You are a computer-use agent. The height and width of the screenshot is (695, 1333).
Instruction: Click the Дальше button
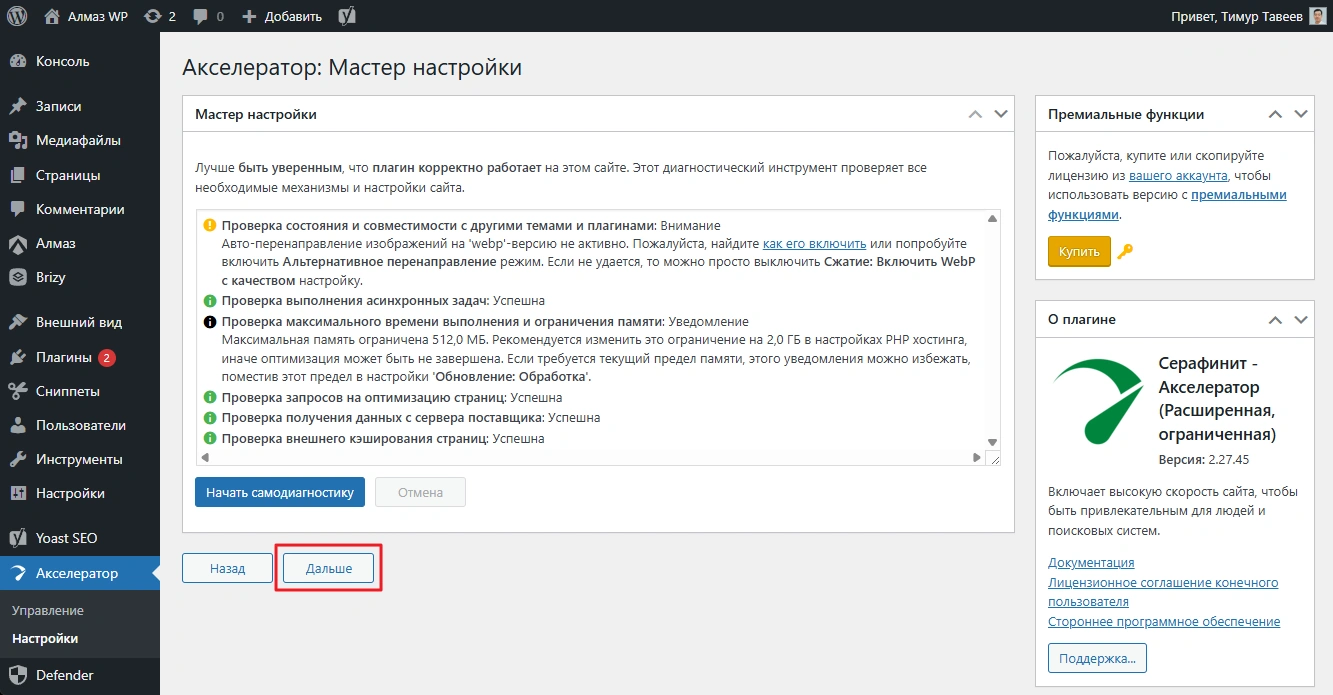coord(328,568)
